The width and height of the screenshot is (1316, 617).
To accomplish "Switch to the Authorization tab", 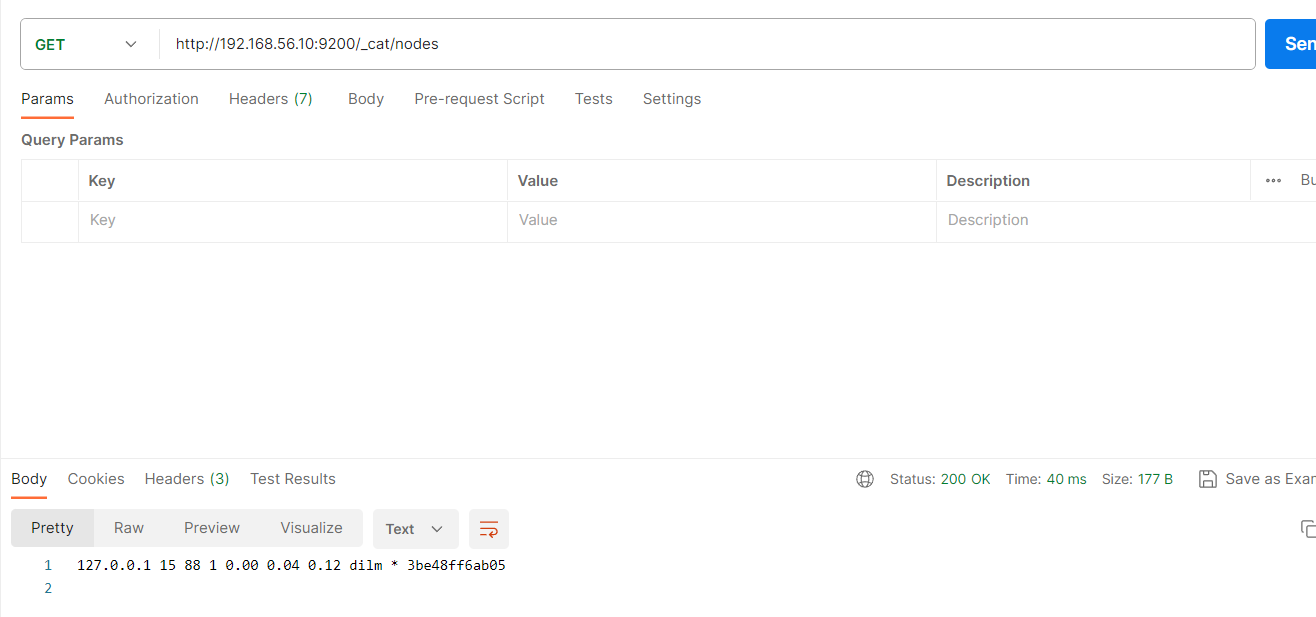I will 151,99.
